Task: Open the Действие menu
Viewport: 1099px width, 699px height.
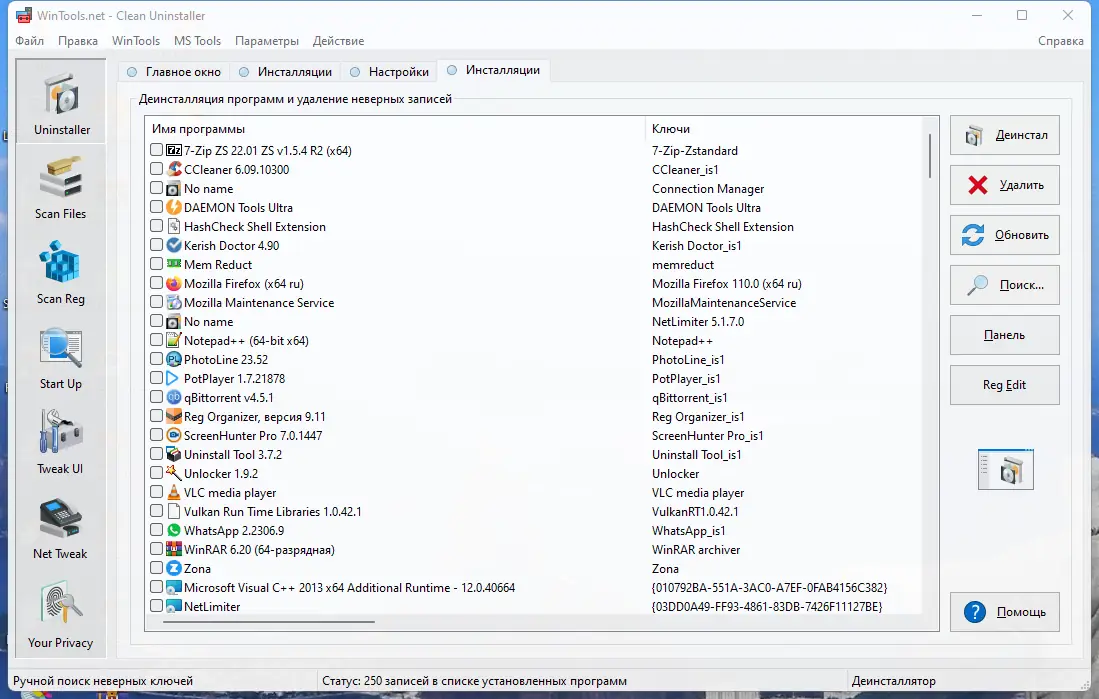Action: click(x=339, y=41)
